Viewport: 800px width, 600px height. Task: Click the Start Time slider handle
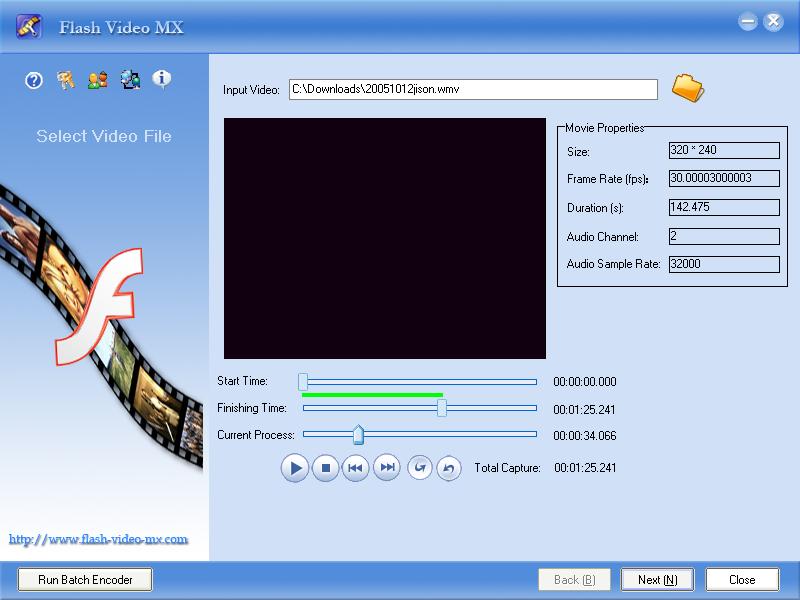point(303,381)
